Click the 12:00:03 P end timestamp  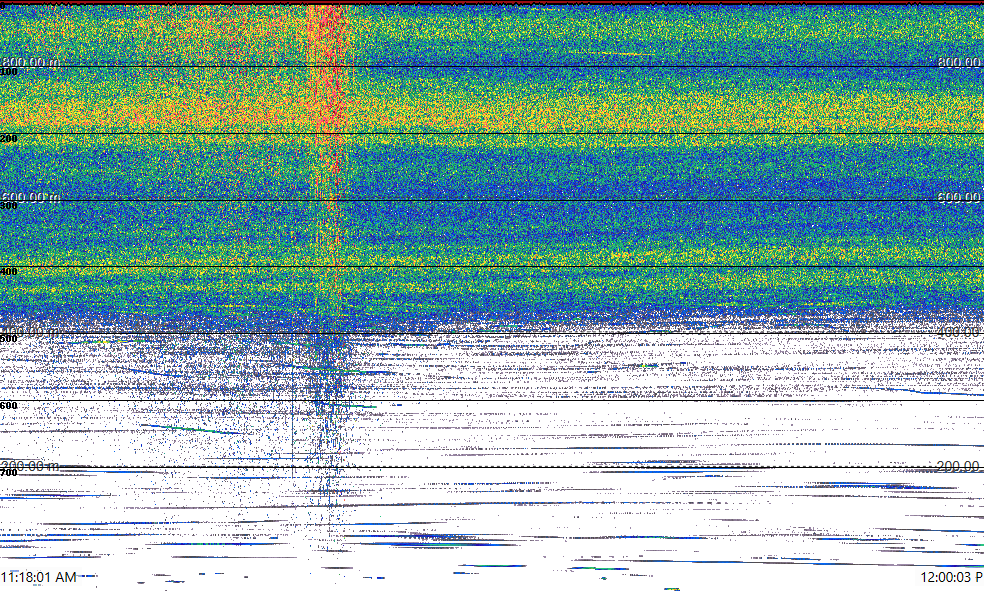952,577
